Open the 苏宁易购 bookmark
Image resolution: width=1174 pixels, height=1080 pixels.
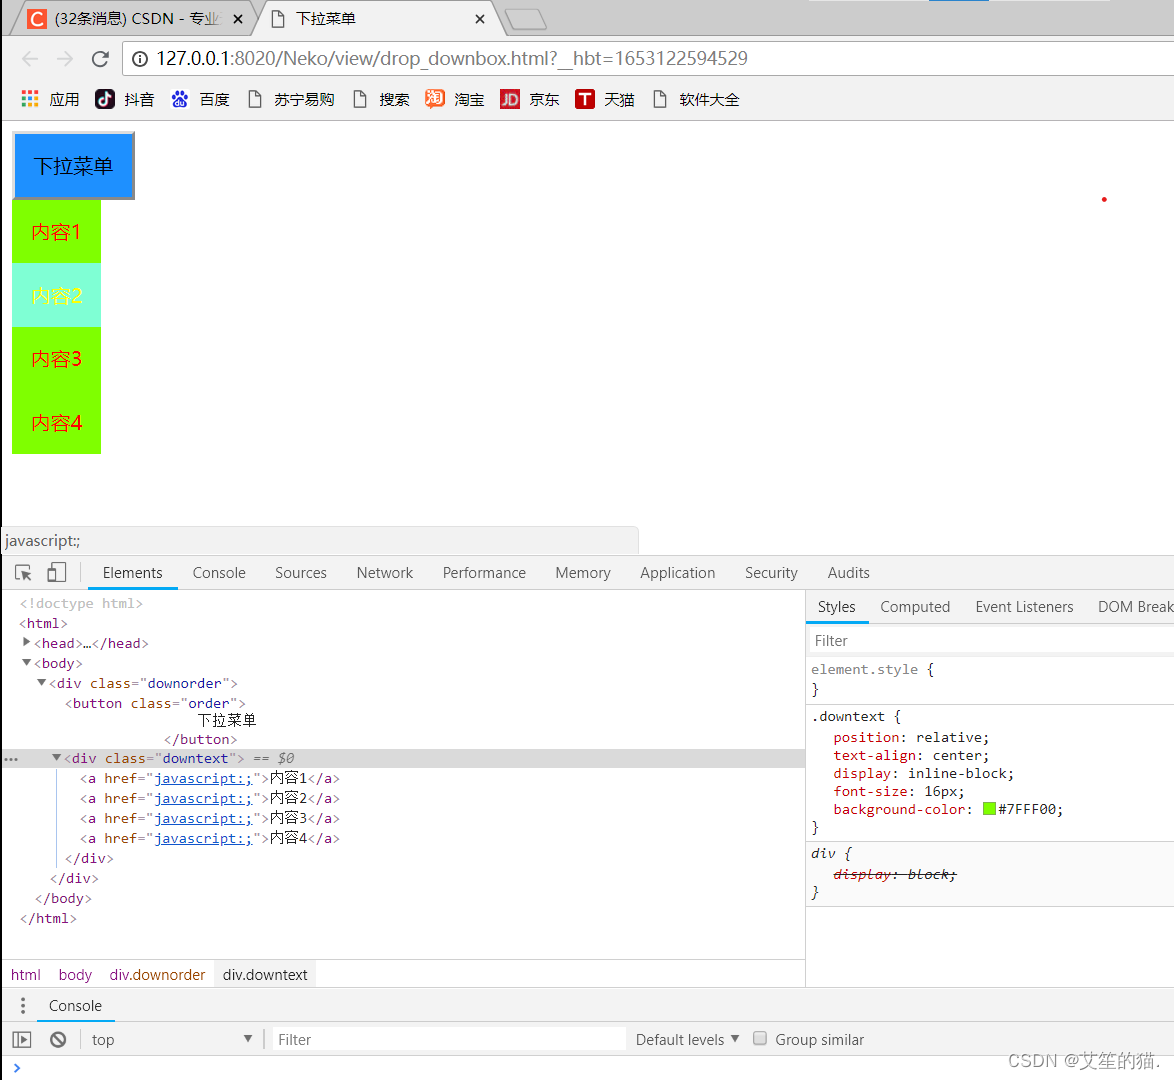[291, 99]
